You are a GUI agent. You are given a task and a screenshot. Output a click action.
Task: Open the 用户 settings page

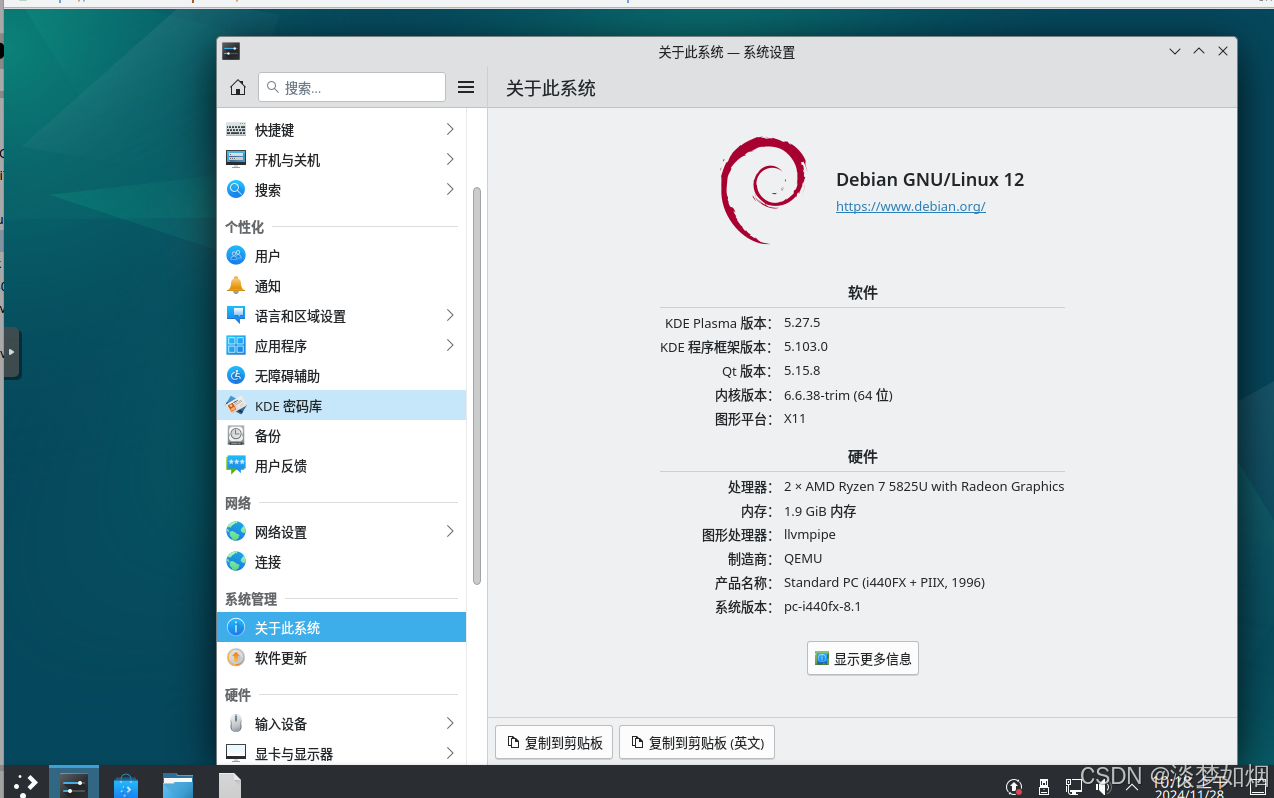point(341,256)
